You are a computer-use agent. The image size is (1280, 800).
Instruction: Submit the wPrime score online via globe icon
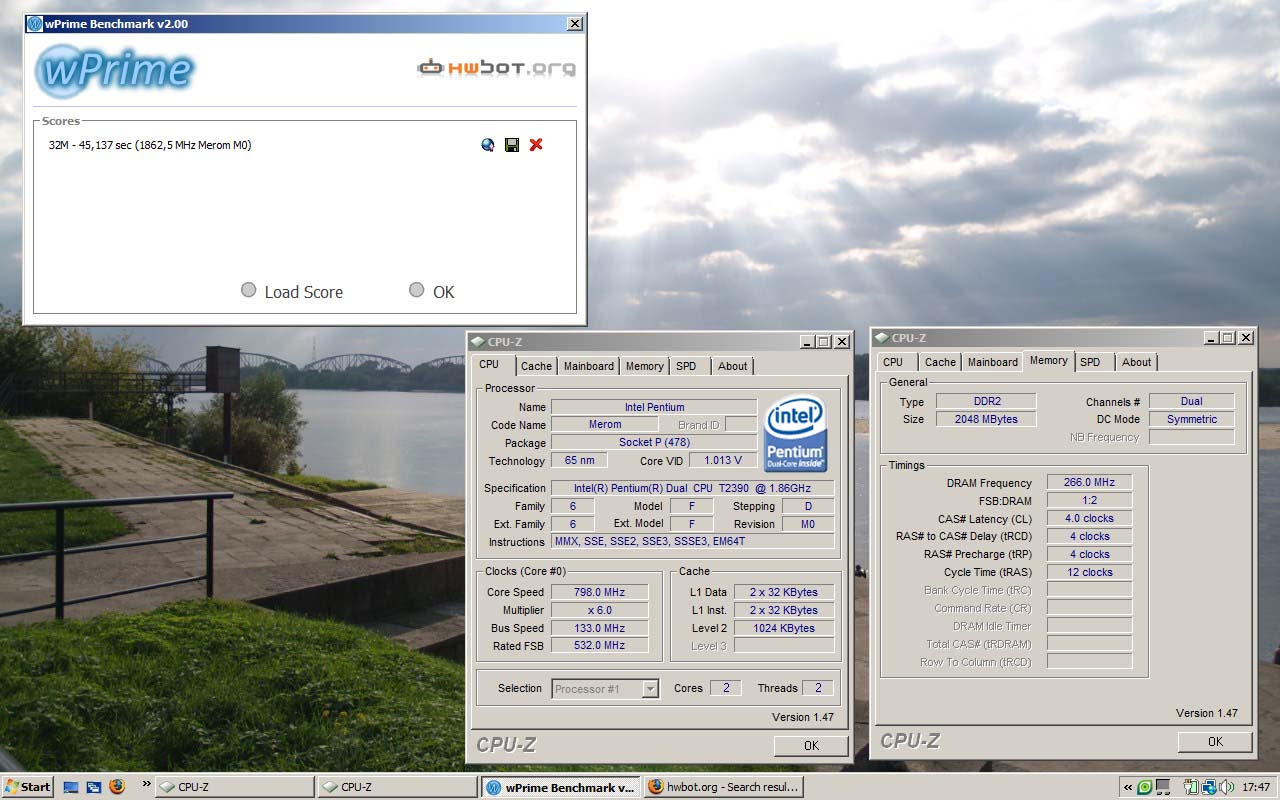click(488, 145)
